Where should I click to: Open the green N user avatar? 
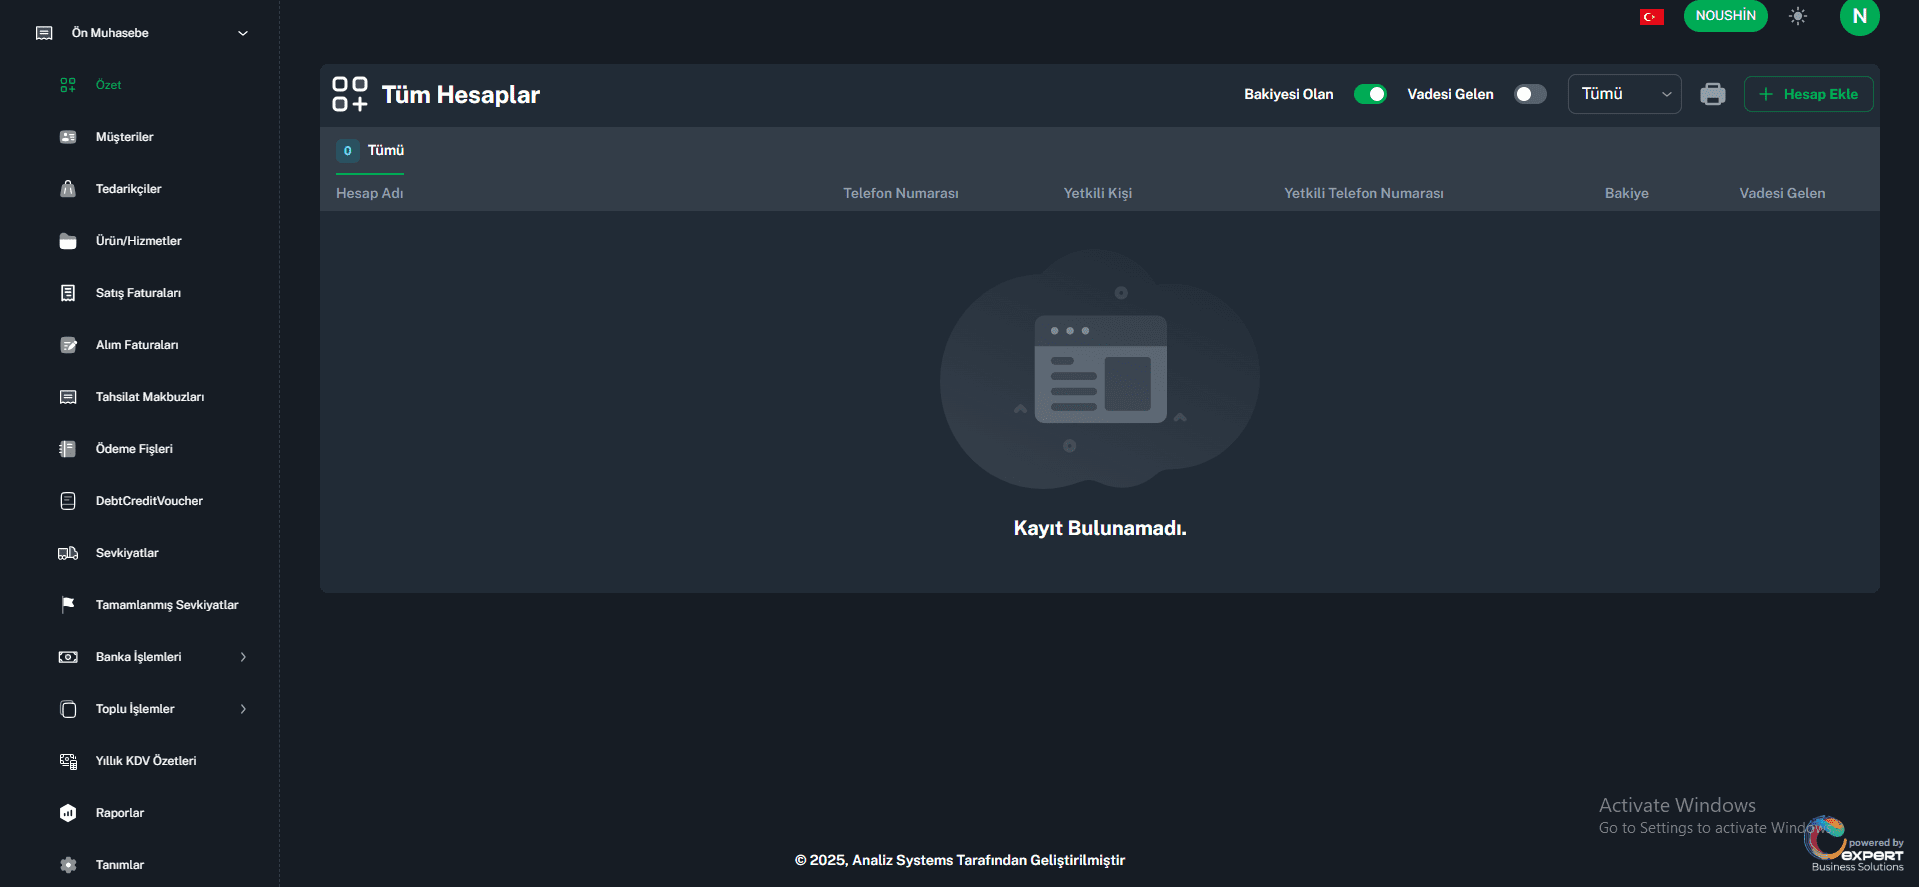point(1859,17)
